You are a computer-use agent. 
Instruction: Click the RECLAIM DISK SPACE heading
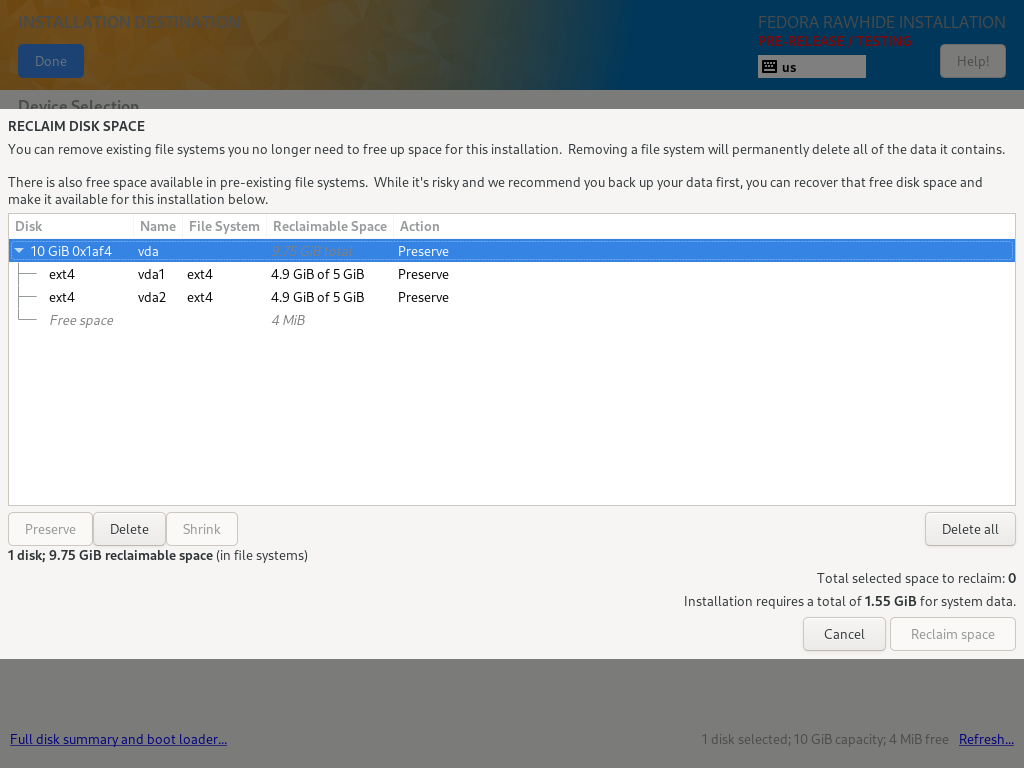[76, 126]
